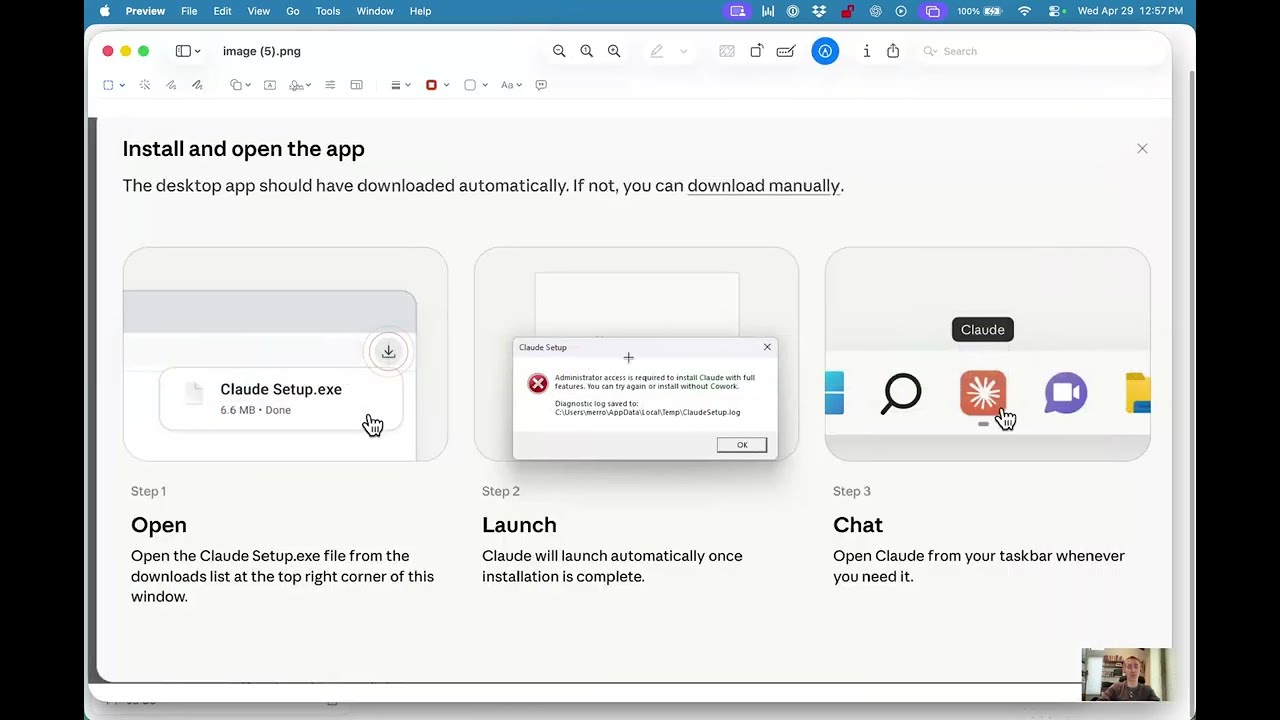Click the battery status icon
Screen dimensions: 1280x720
pyautogui.click(x=993, y=11)
